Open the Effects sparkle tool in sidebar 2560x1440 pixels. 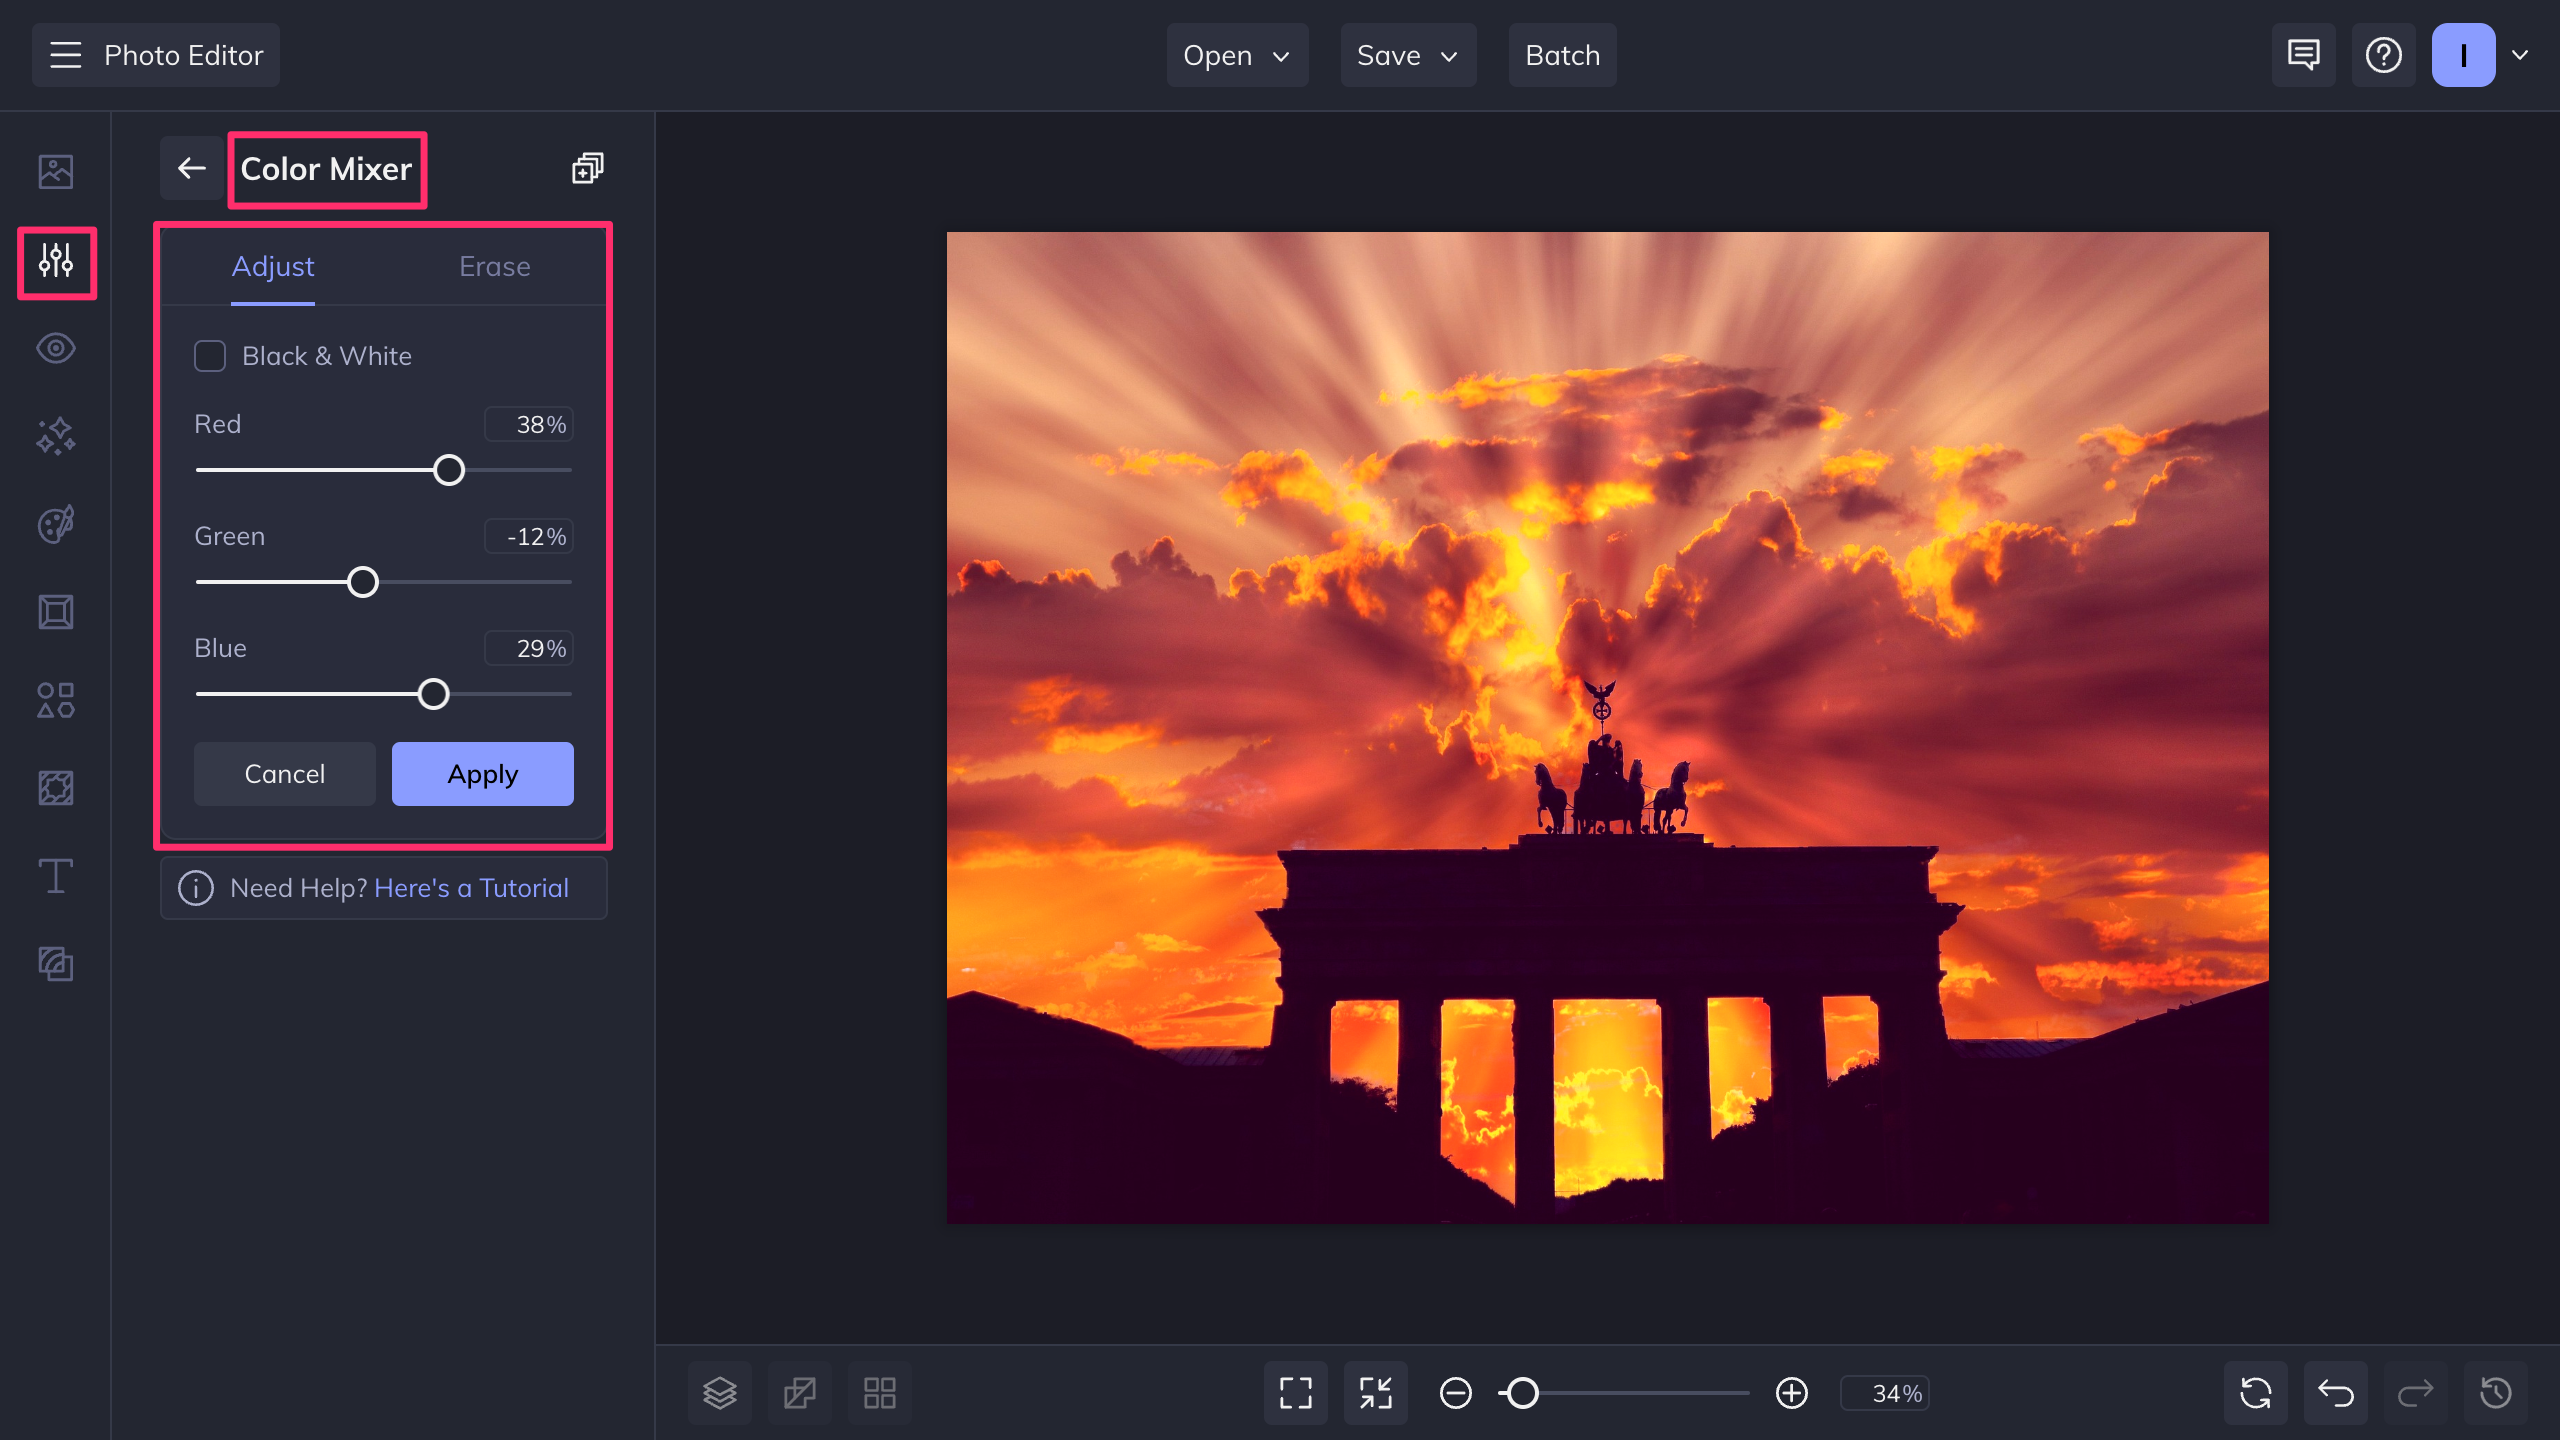pyautogui.click(x=56, y=436)
